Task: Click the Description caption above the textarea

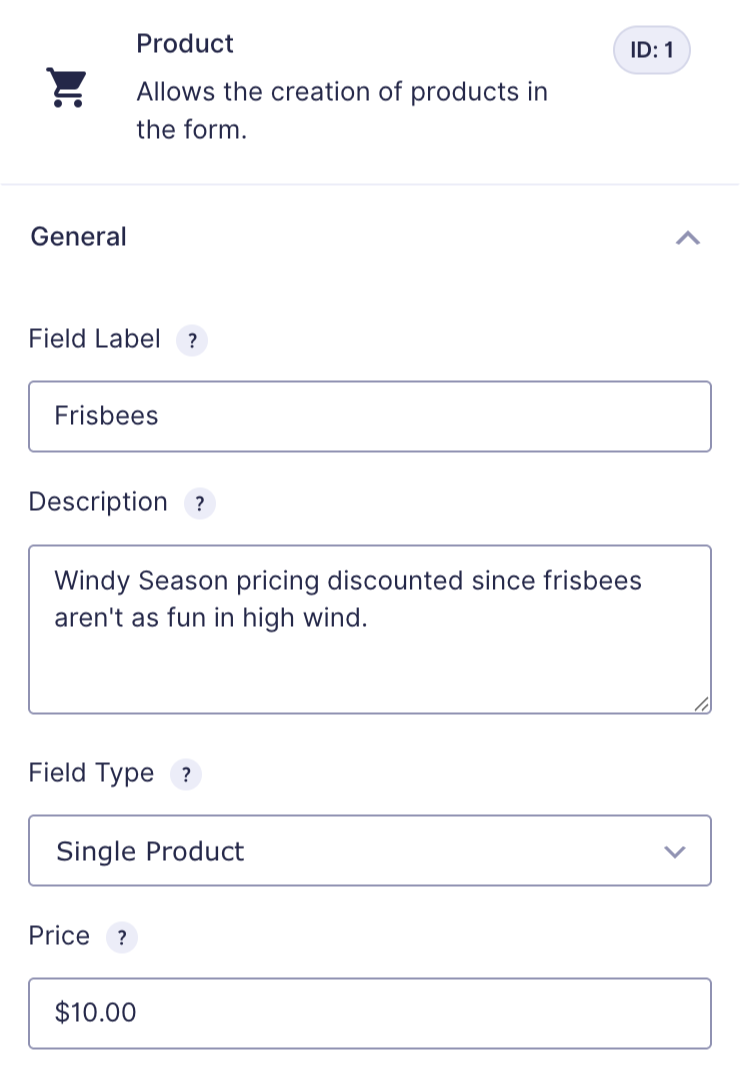Action: click(x=98, y=502)
